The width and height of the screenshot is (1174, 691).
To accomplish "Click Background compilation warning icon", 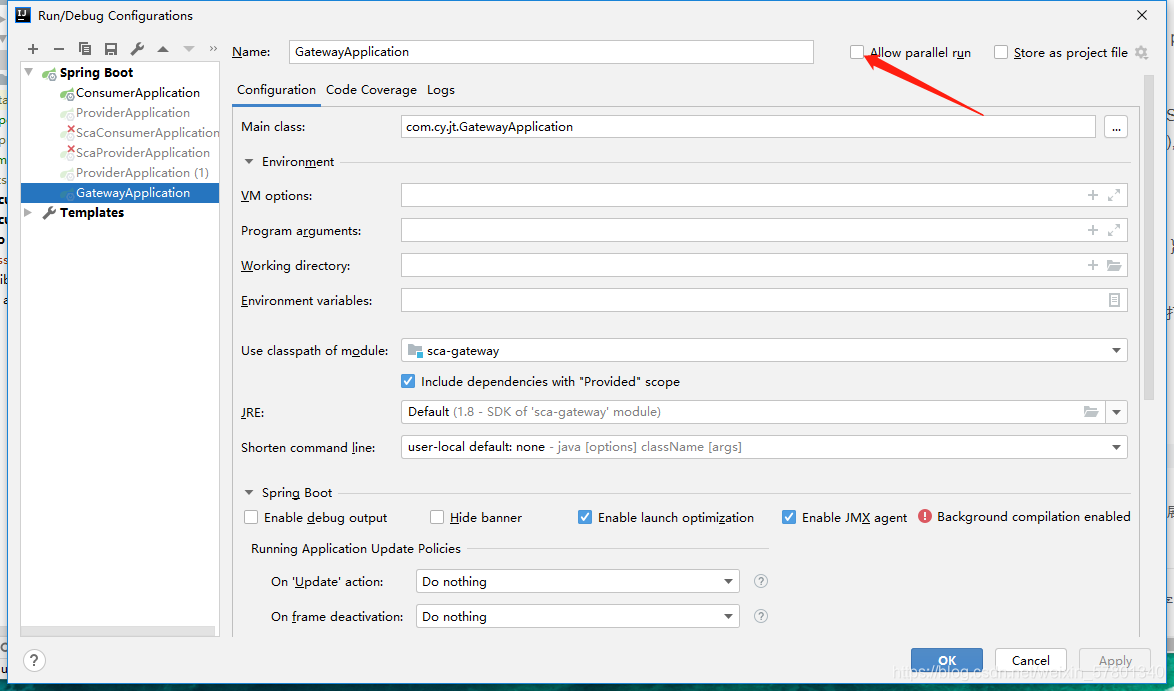I will point(925,517).
